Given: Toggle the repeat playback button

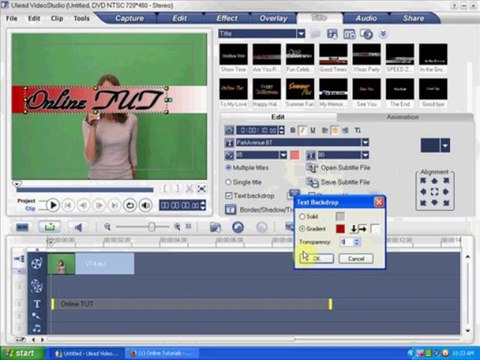Looking at the screenshot, I should coord(130,205).
